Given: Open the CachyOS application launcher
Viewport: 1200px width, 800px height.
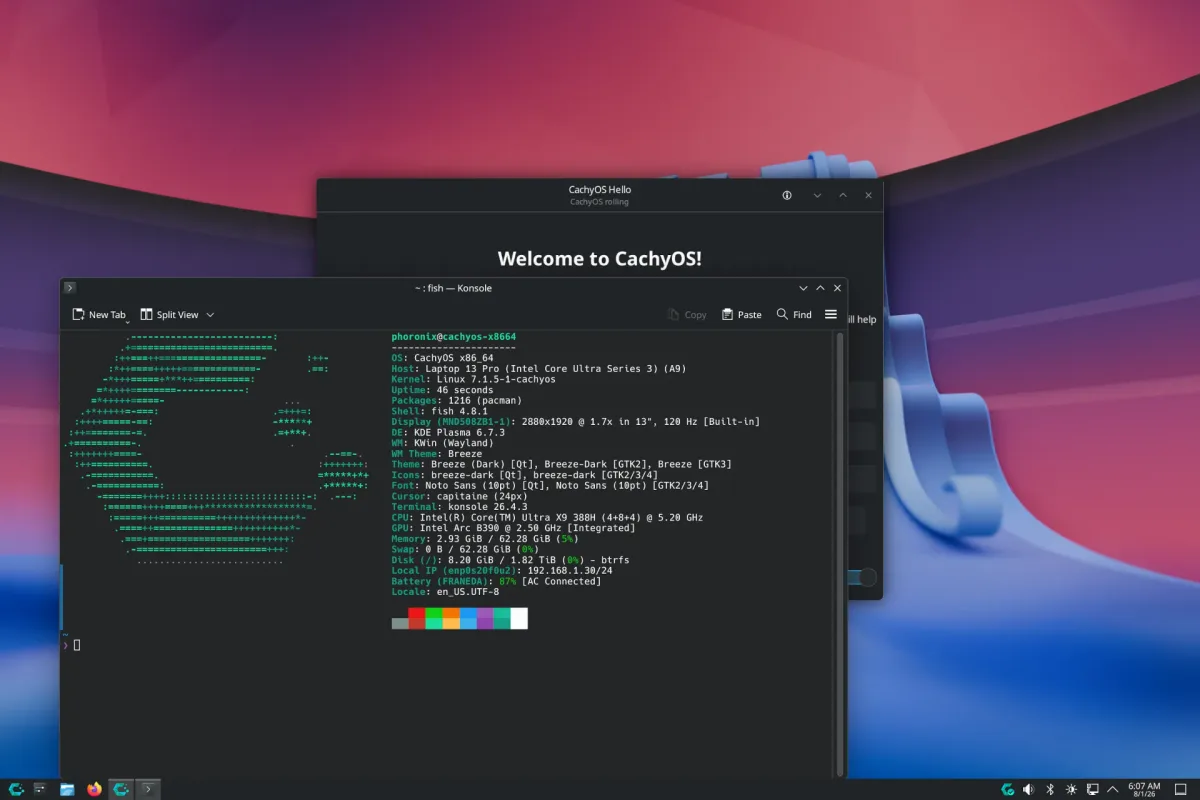Looking at the screenshot, I should pyautogui.click(x=16, y=789).
